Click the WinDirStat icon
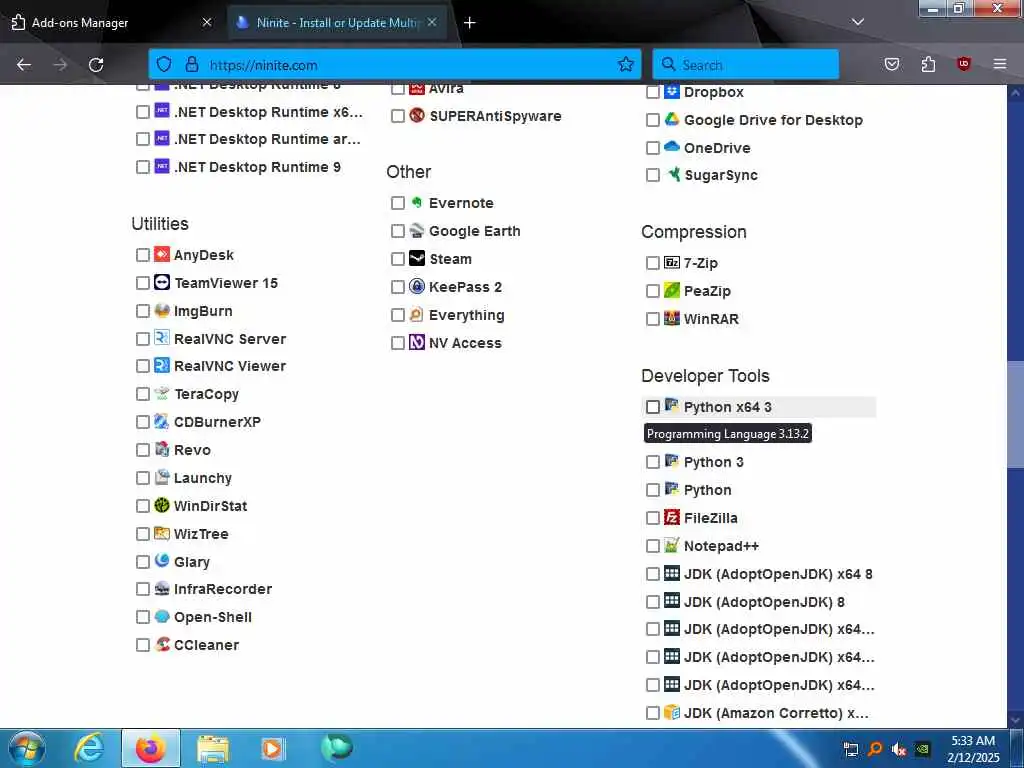Image resolution: width=1024 pixels, height=768 pixels. point(162,505)
